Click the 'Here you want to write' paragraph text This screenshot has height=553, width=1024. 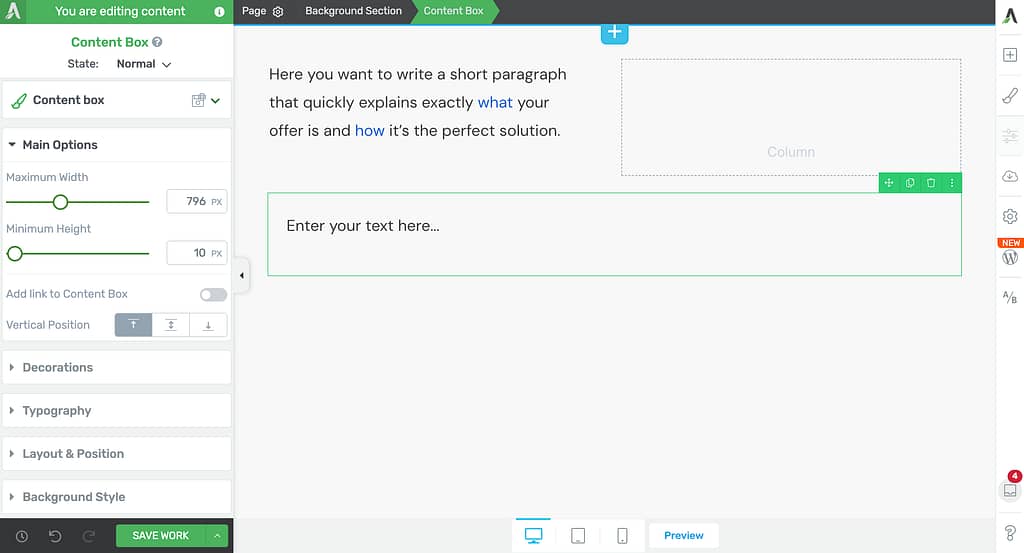click(418, 103)
